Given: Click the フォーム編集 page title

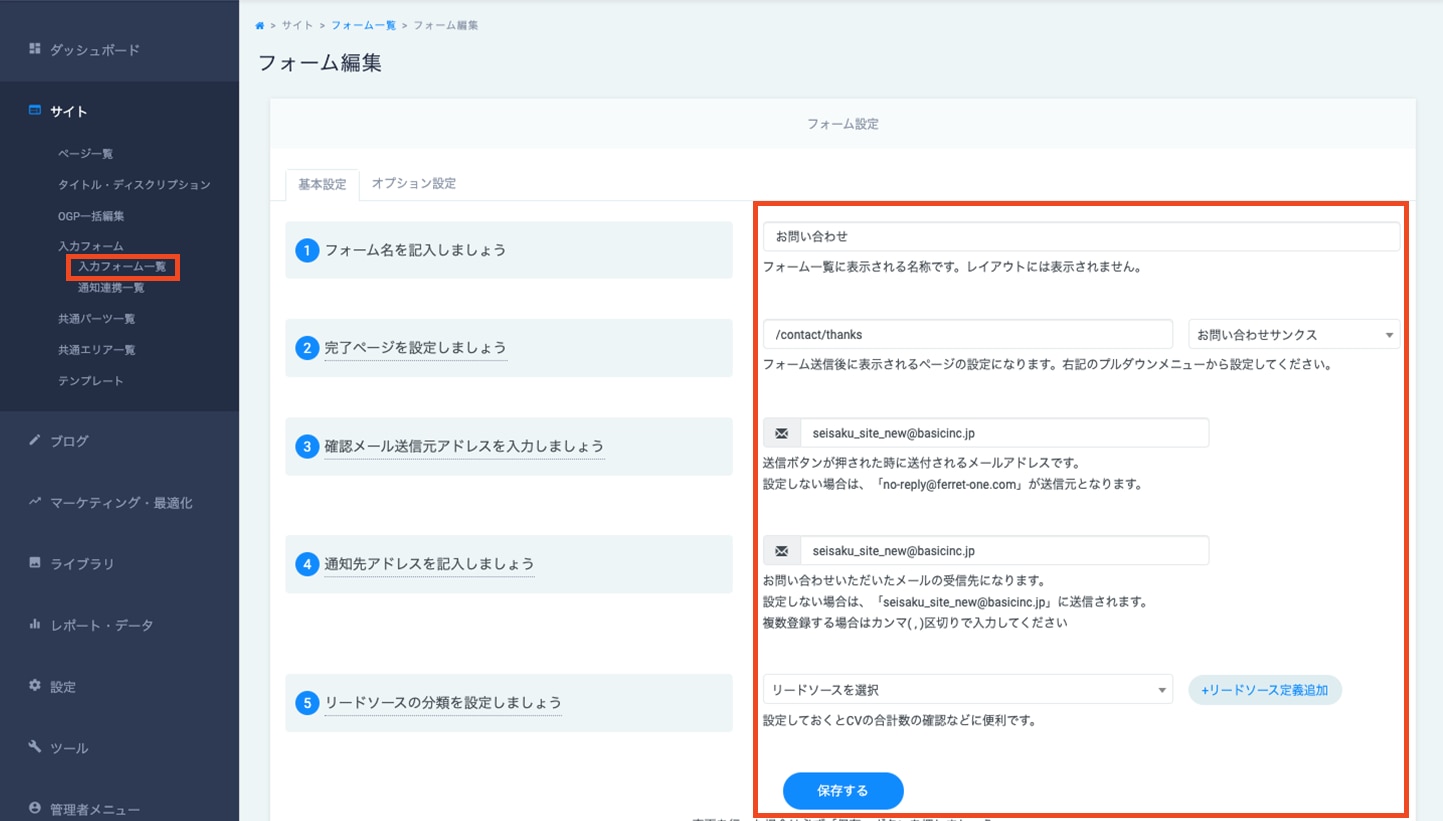Looking at the screenshot, I should pyautogui.click(x=320, y=63).
